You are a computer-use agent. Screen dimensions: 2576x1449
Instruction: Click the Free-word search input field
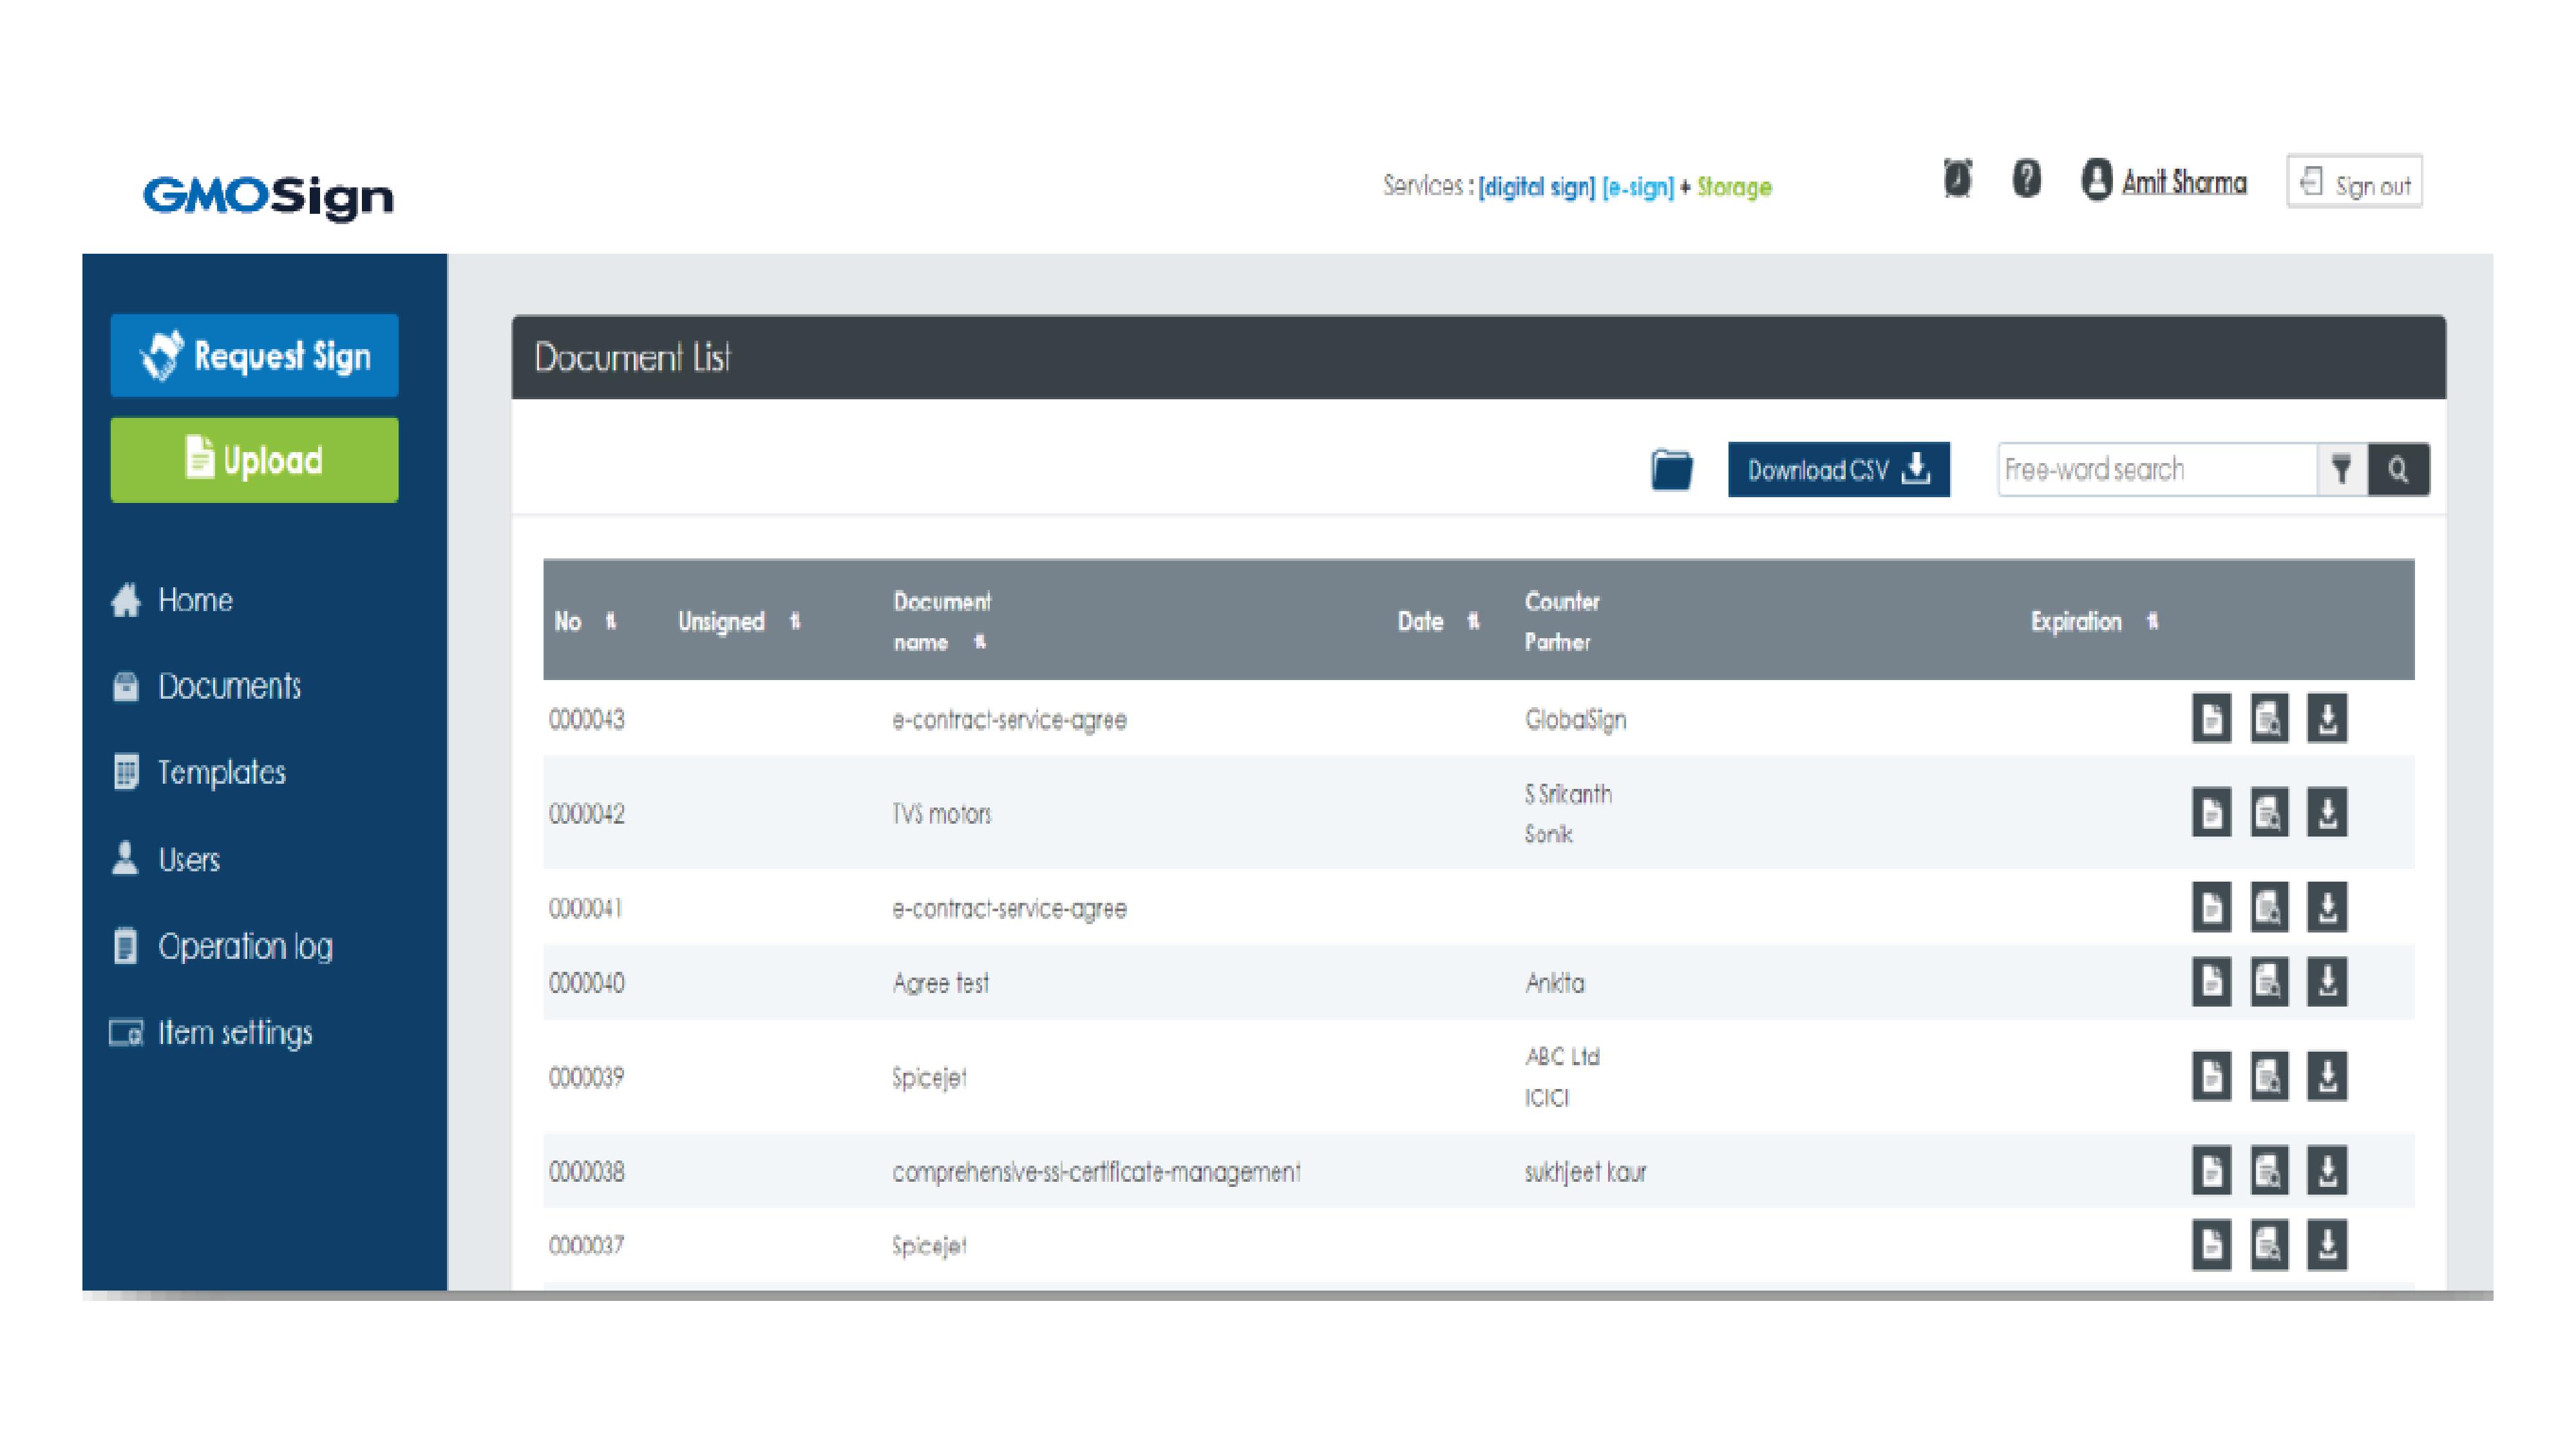click(x=2156, y=469)
